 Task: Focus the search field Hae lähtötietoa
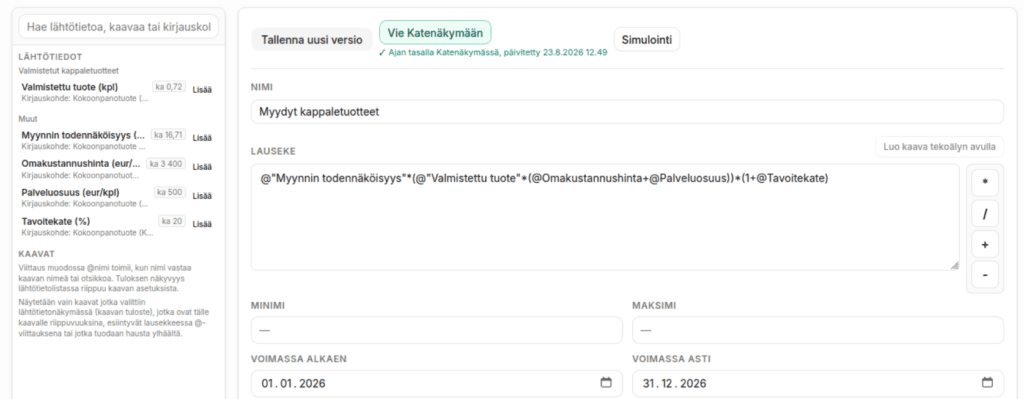(119, 27)
